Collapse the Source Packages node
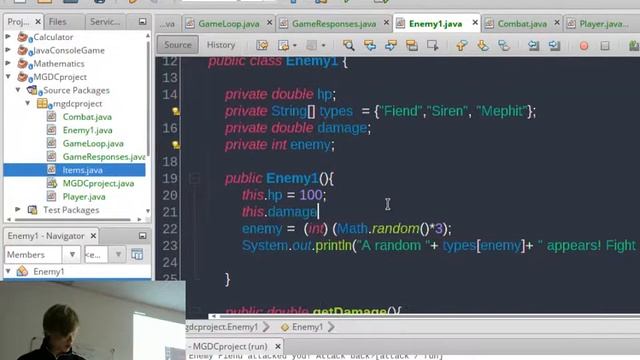 [18, 90]
